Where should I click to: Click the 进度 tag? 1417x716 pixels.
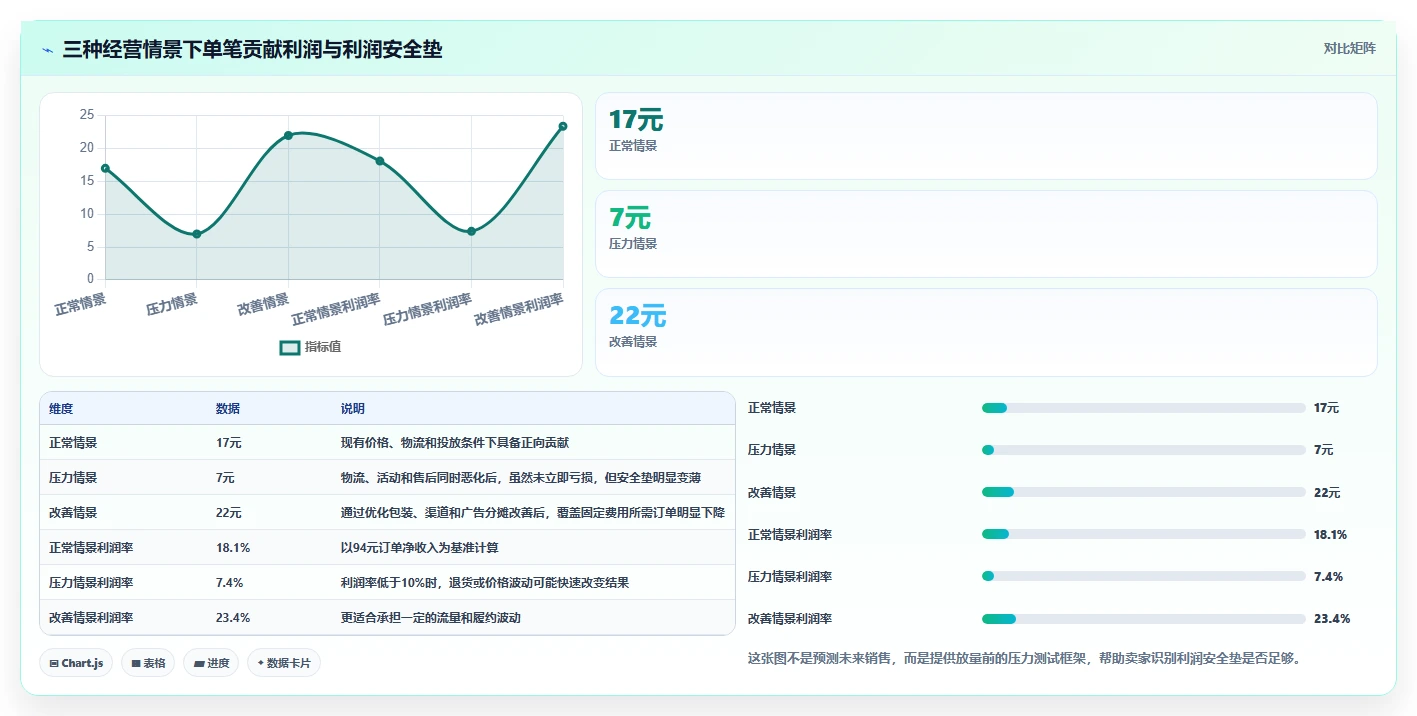pyautogui.click(x=211, y=663)
